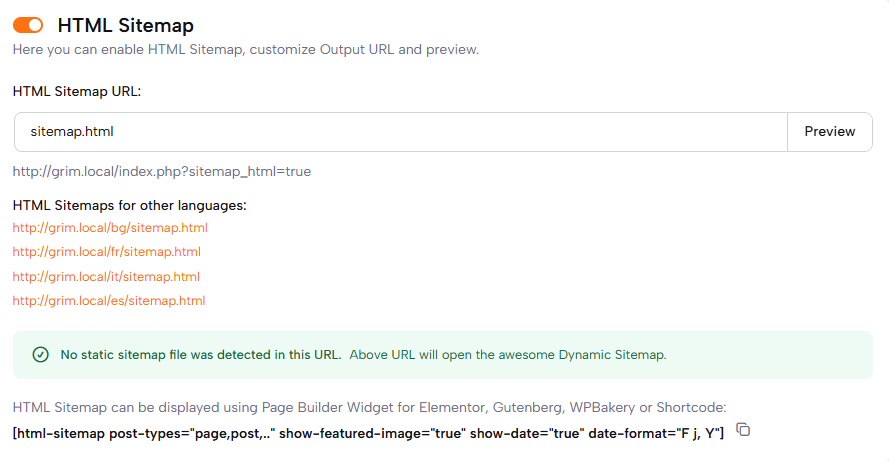Click the description text under the heading
Viewport: 889px width, 461px height.
pyautogui.click(x=245, y=49)
